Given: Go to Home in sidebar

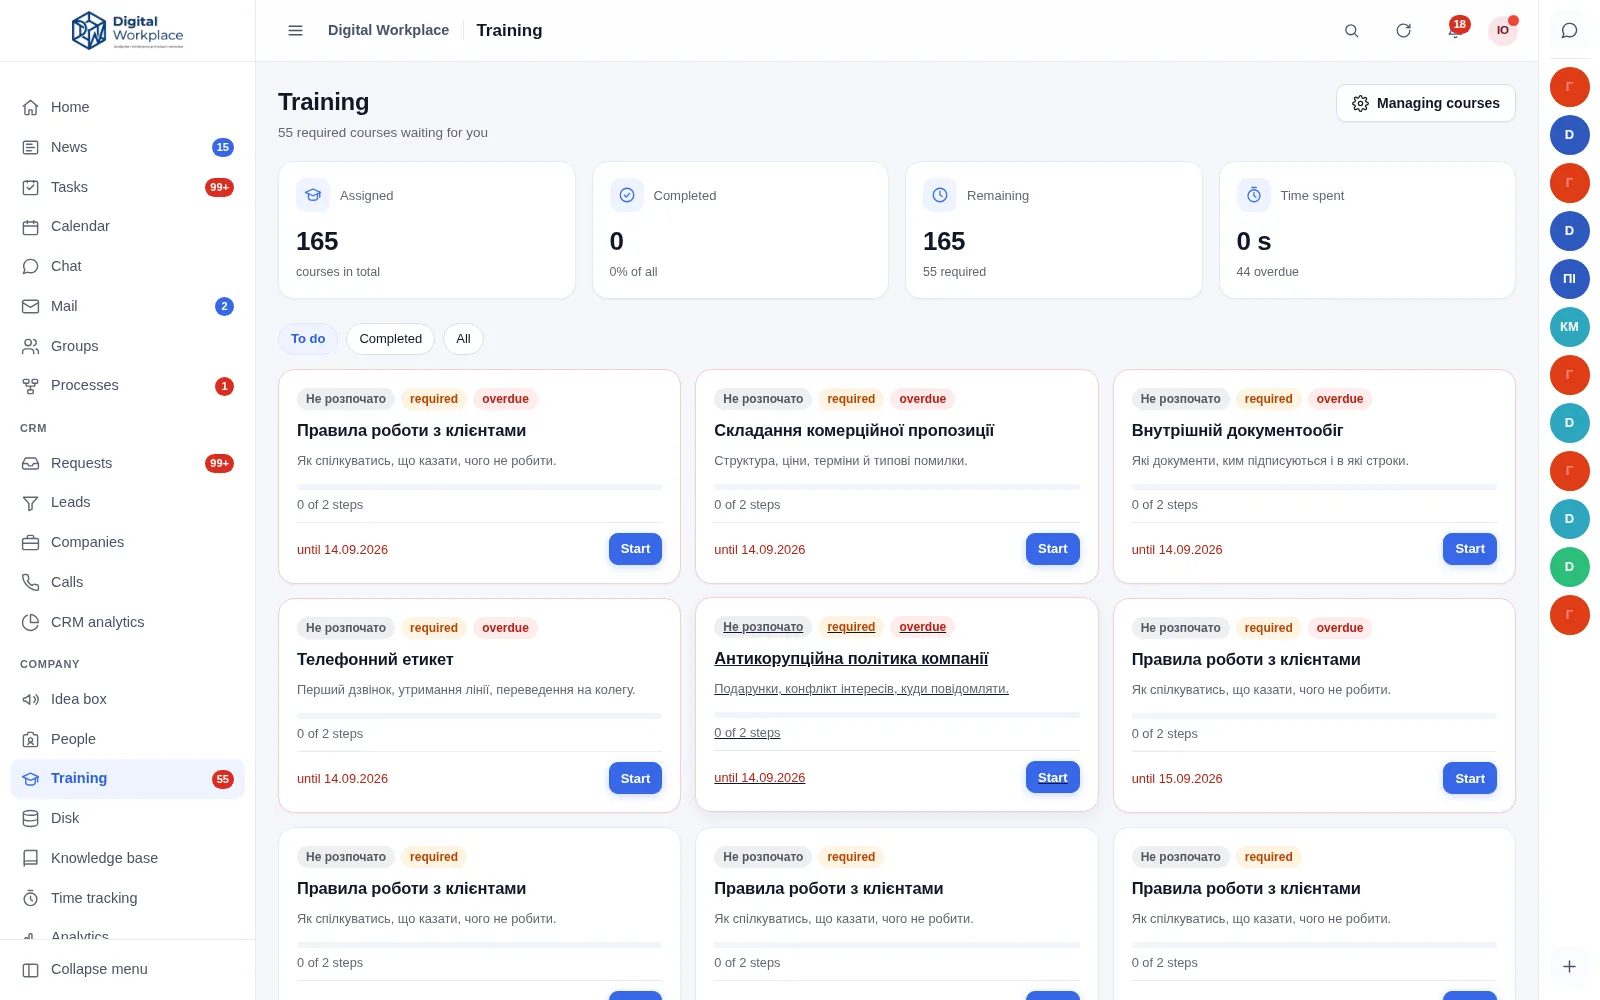Looking at the screenshot, I should pos(127,107).
